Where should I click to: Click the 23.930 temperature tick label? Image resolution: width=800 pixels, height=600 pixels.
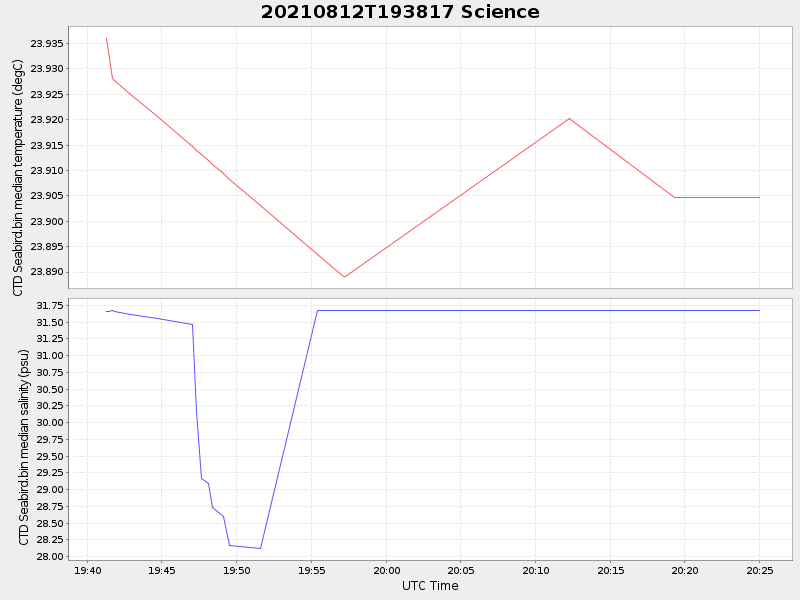[x=47, y=69]
